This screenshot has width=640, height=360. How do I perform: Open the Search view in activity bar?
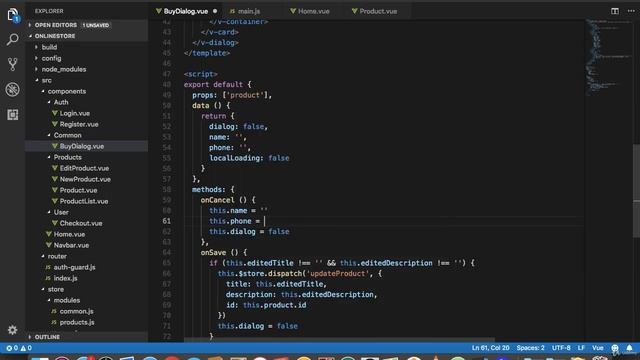point(13,40)
